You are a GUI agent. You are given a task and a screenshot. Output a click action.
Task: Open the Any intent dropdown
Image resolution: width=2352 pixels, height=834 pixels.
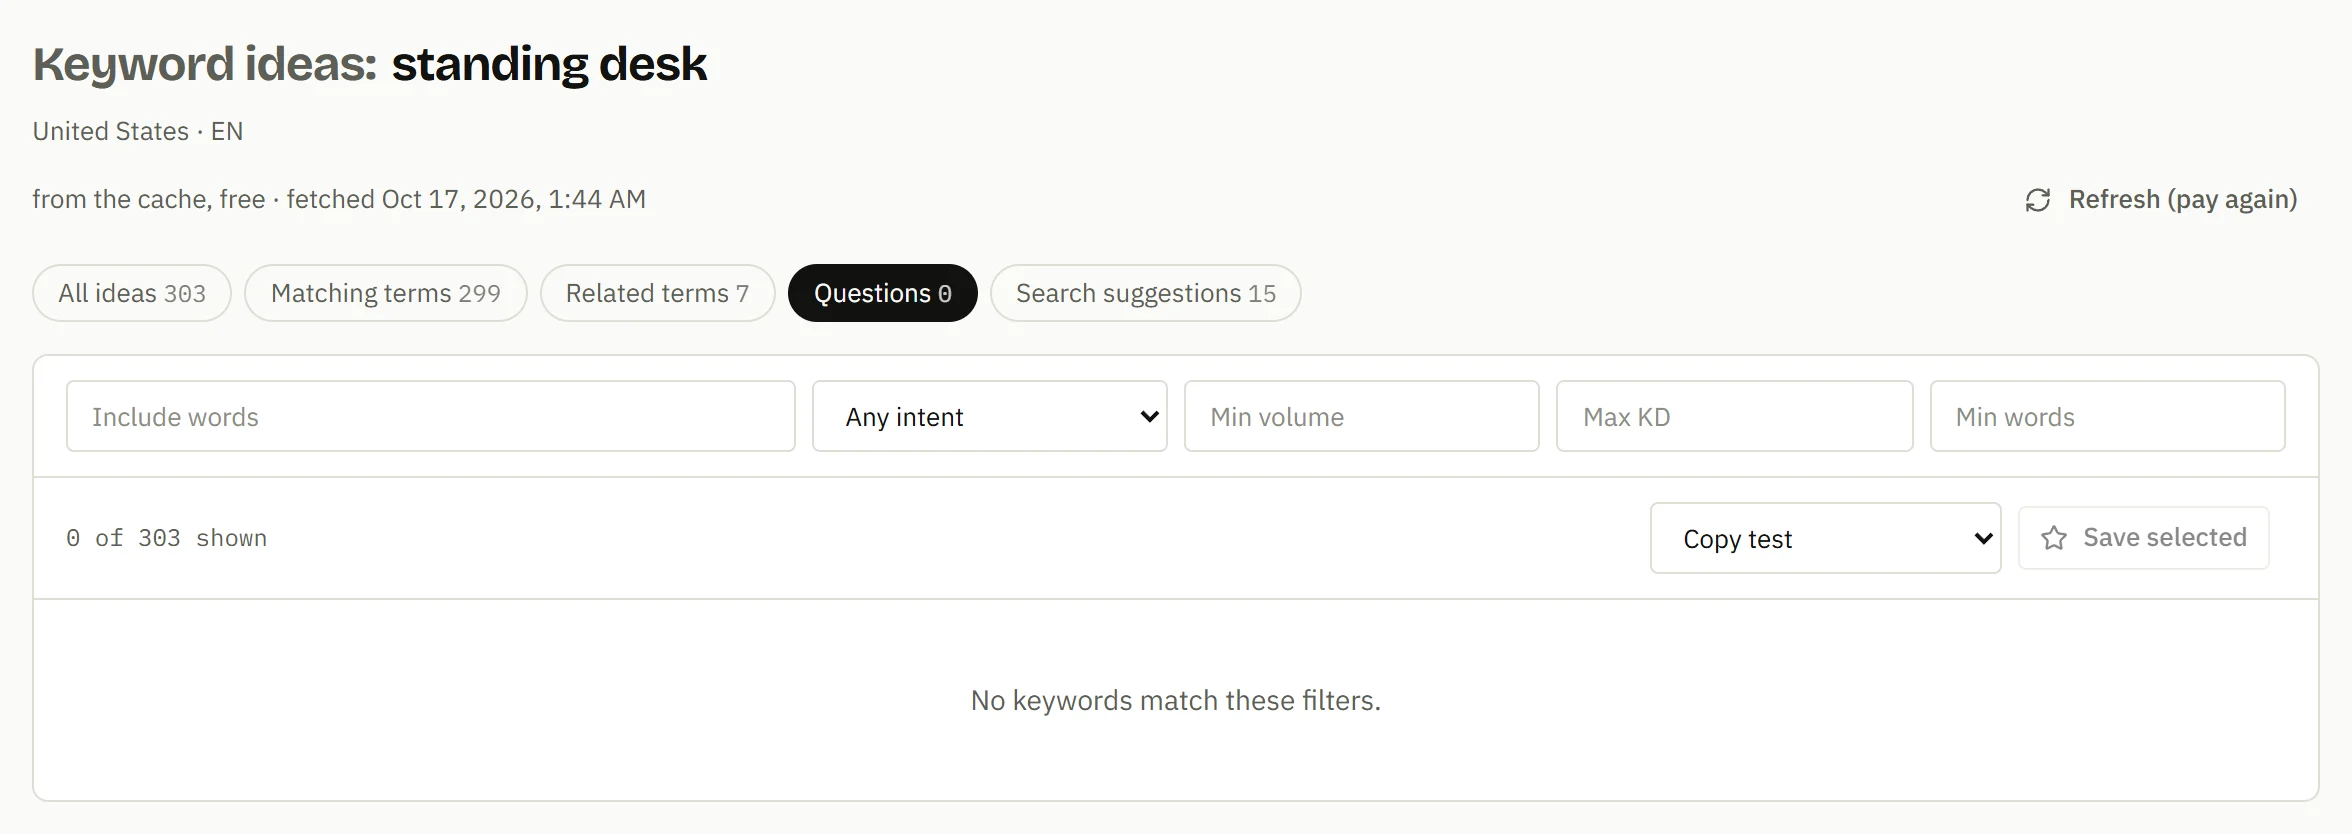990,416
